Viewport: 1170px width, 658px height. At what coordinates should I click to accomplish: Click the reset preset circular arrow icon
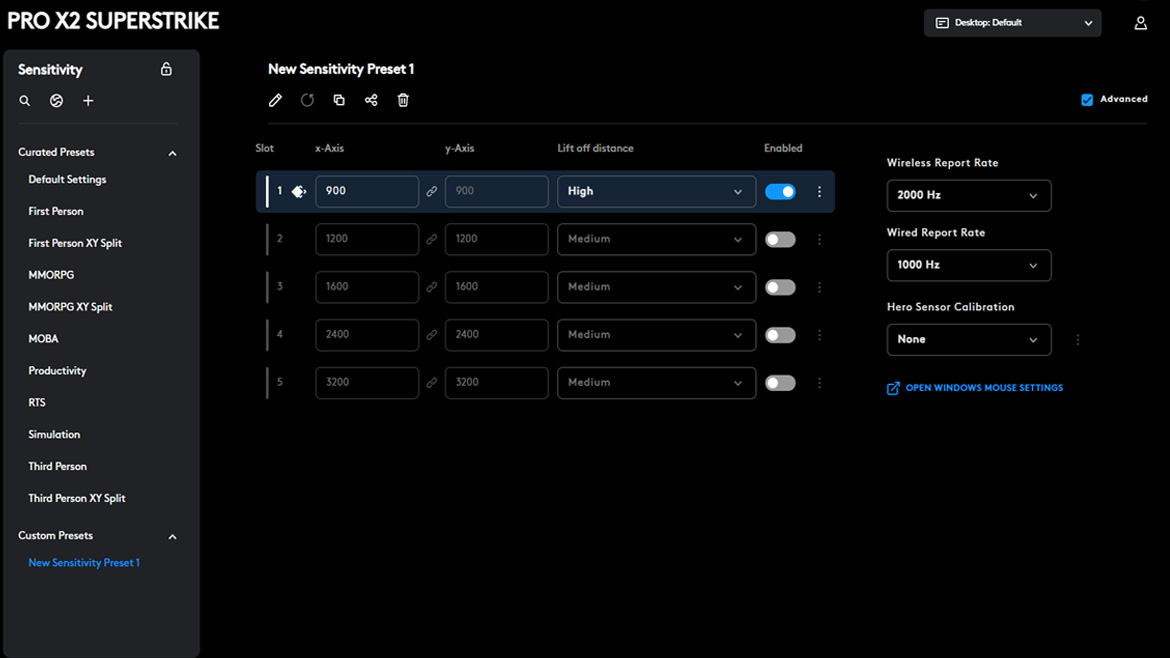coord(307,100)
